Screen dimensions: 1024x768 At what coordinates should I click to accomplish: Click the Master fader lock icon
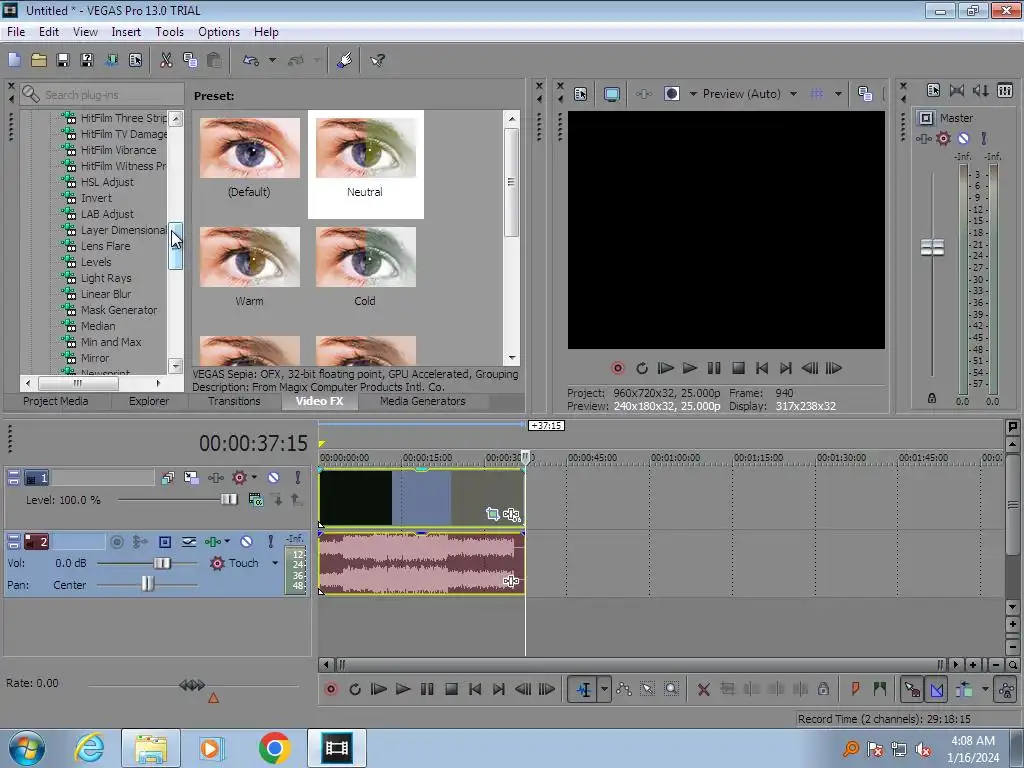[x=932, y=398]
